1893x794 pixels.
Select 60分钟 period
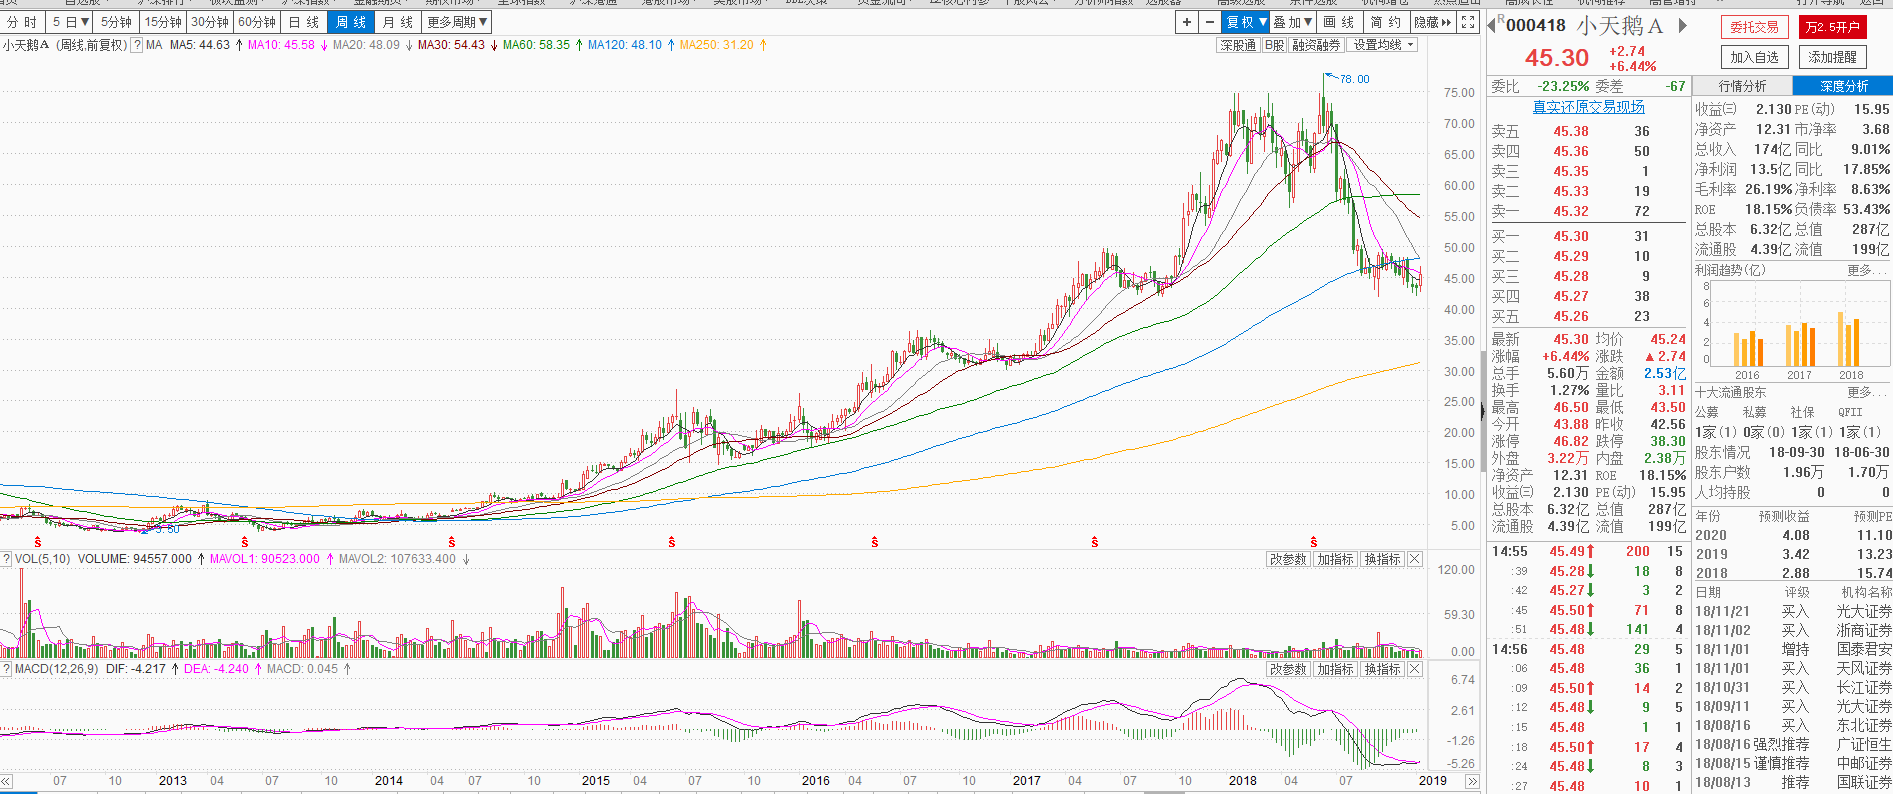257,22
